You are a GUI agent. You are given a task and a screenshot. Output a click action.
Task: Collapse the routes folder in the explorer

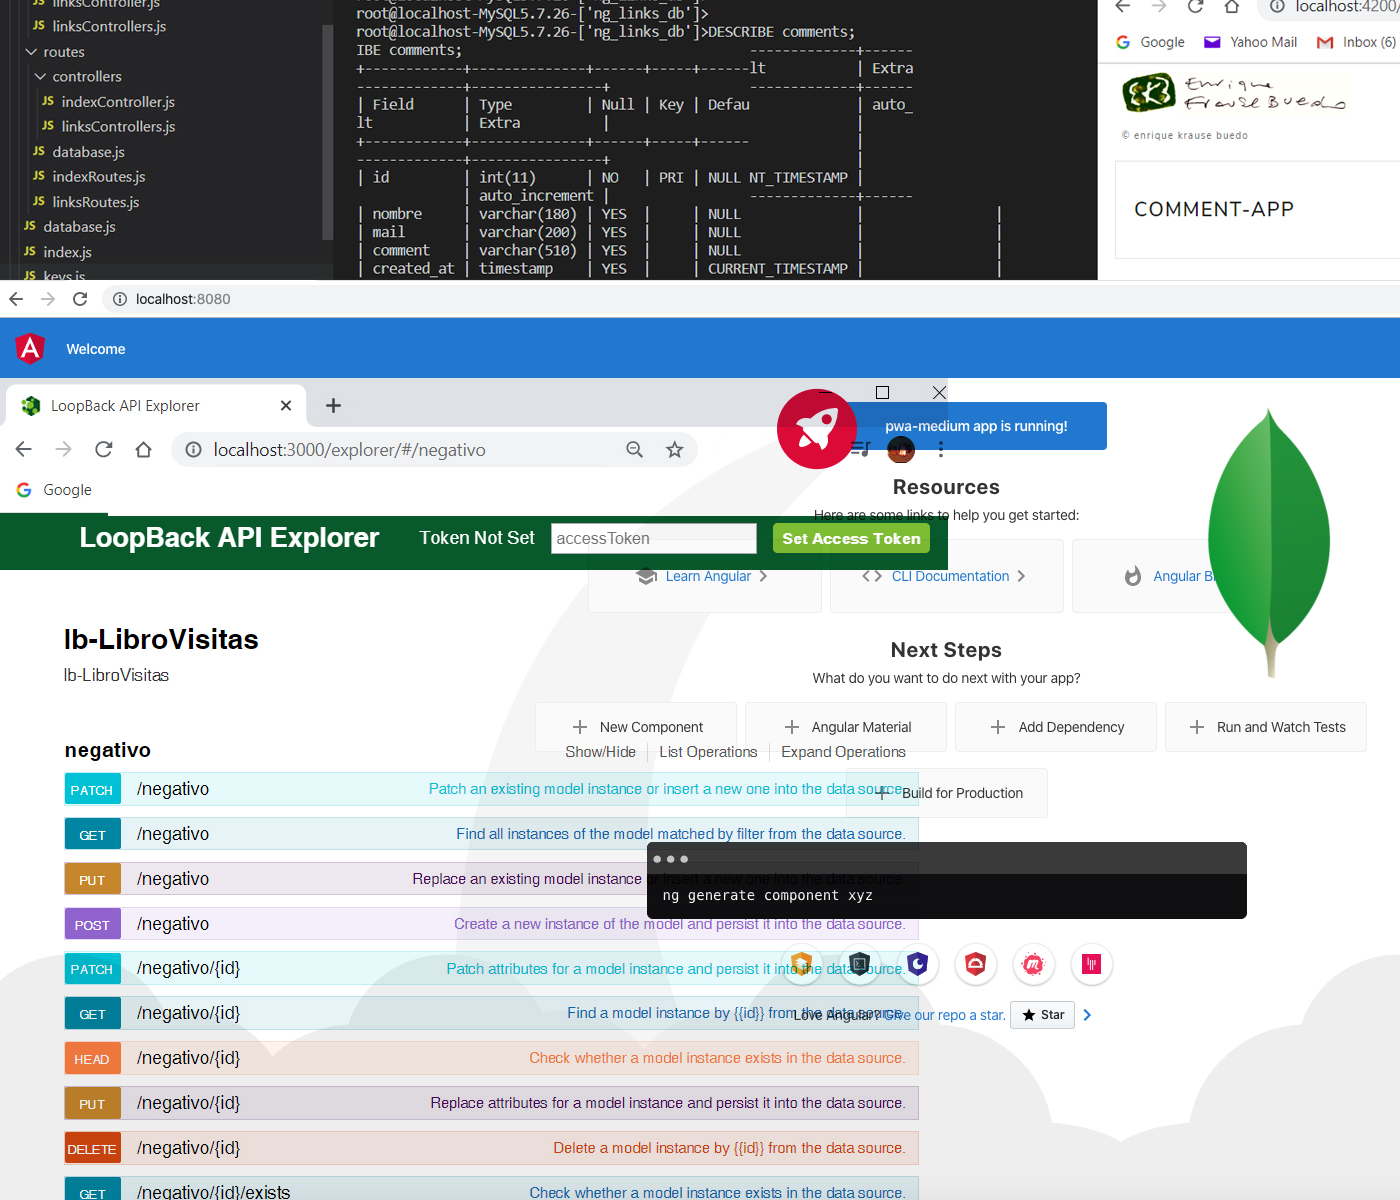click(31, 52)
